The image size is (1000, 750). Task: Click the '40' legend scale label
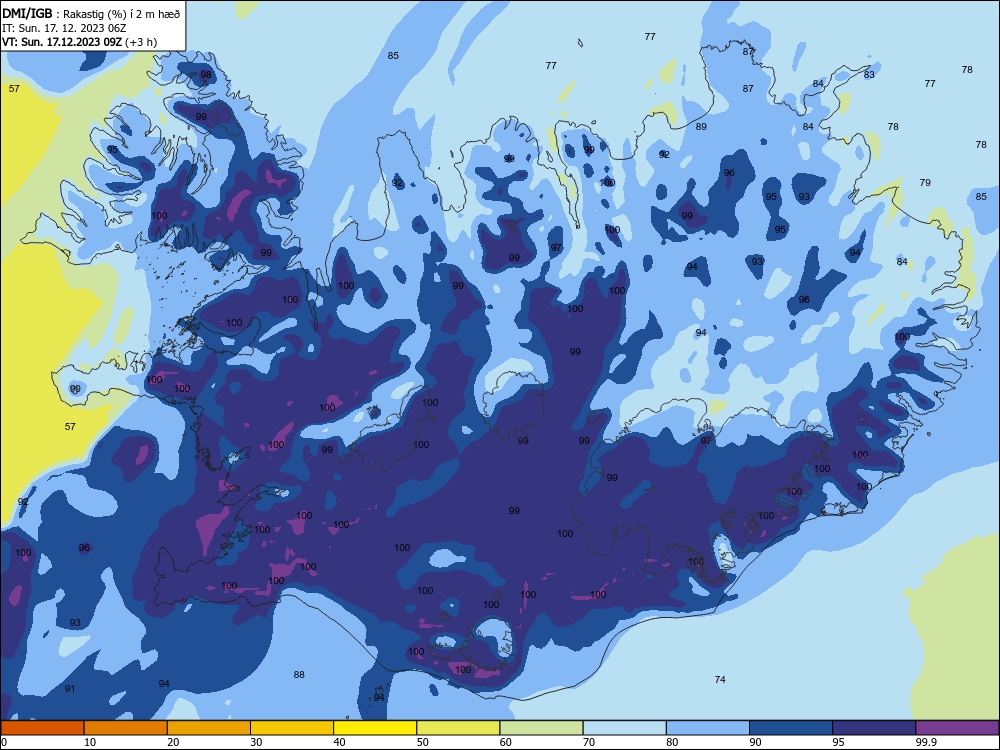340,742
